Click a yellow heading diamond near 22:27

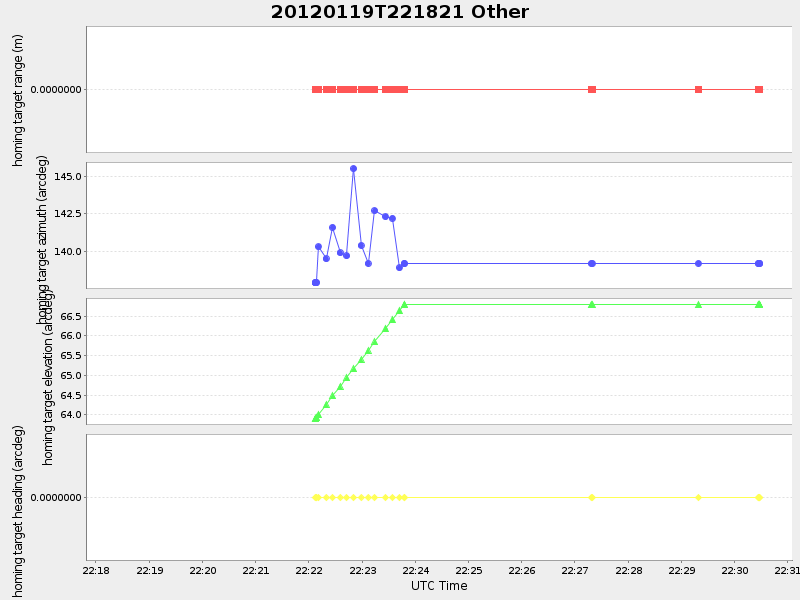pos(591,496)
